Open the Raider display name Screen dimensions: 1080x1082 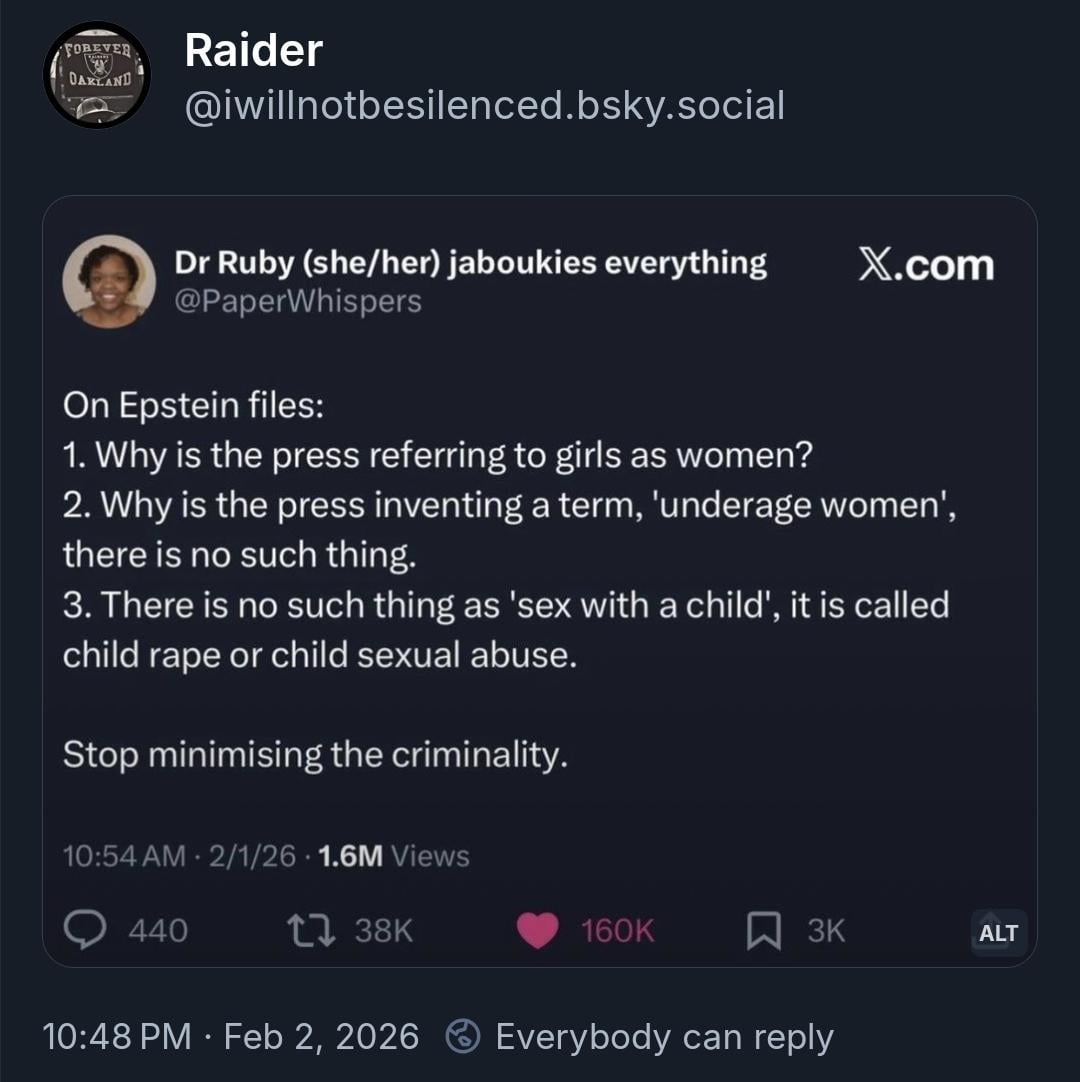point(253,51)
